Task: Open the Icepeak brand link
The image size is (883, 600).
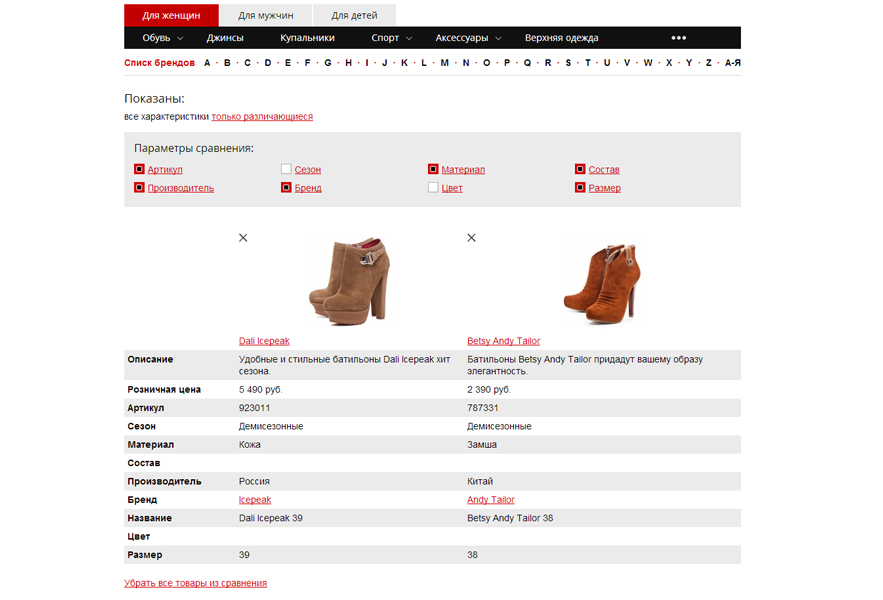Action: (255, 500)
